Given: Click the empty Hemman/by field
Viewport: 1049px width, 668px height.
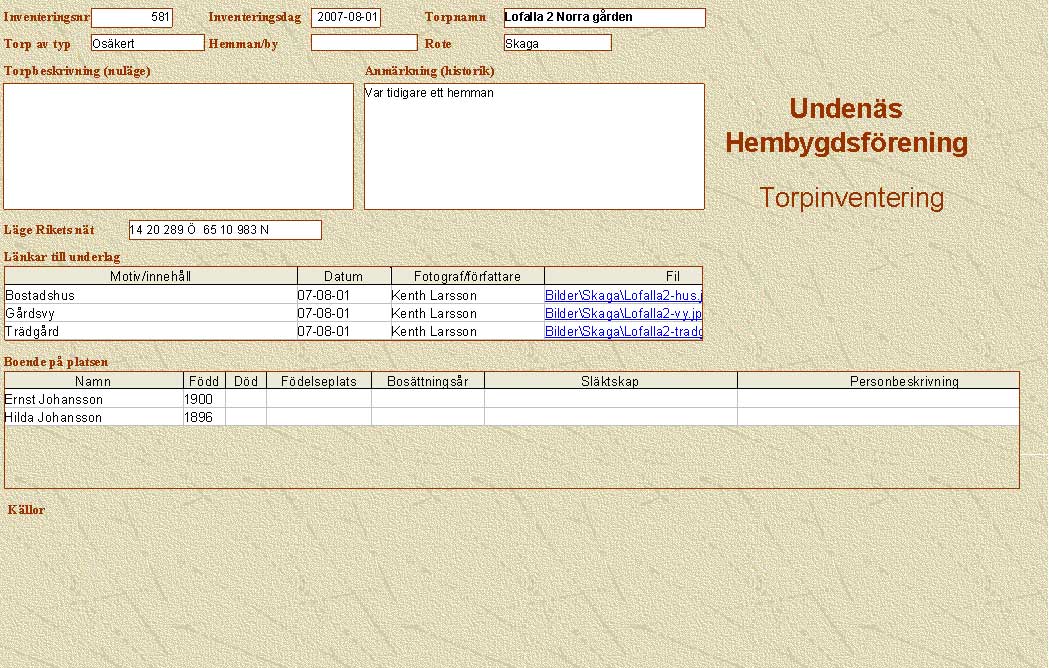Looking at the screenshot, I should 364,43.
